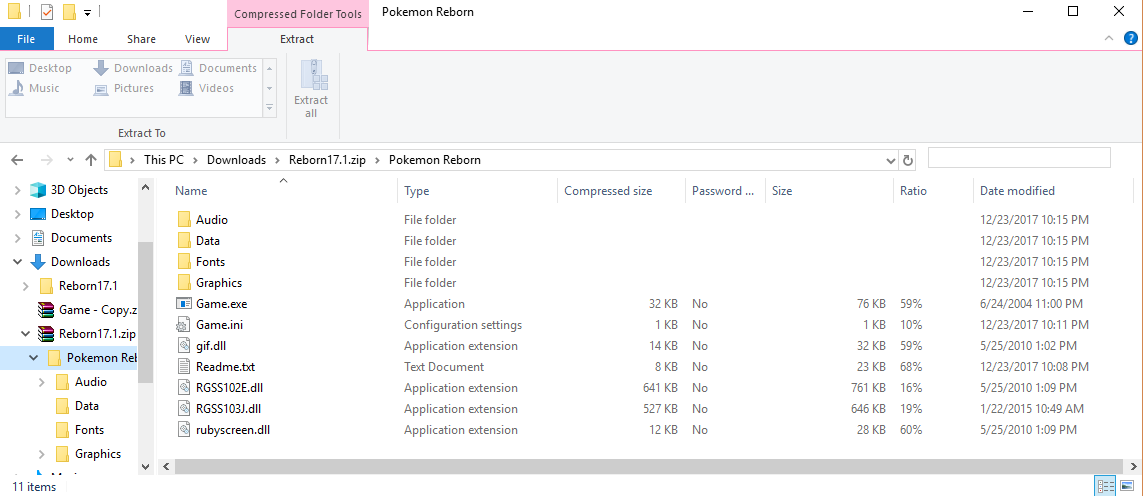Click the Back navigation arrow
This screenshot has height=496, width=1143.
[17, 160]
